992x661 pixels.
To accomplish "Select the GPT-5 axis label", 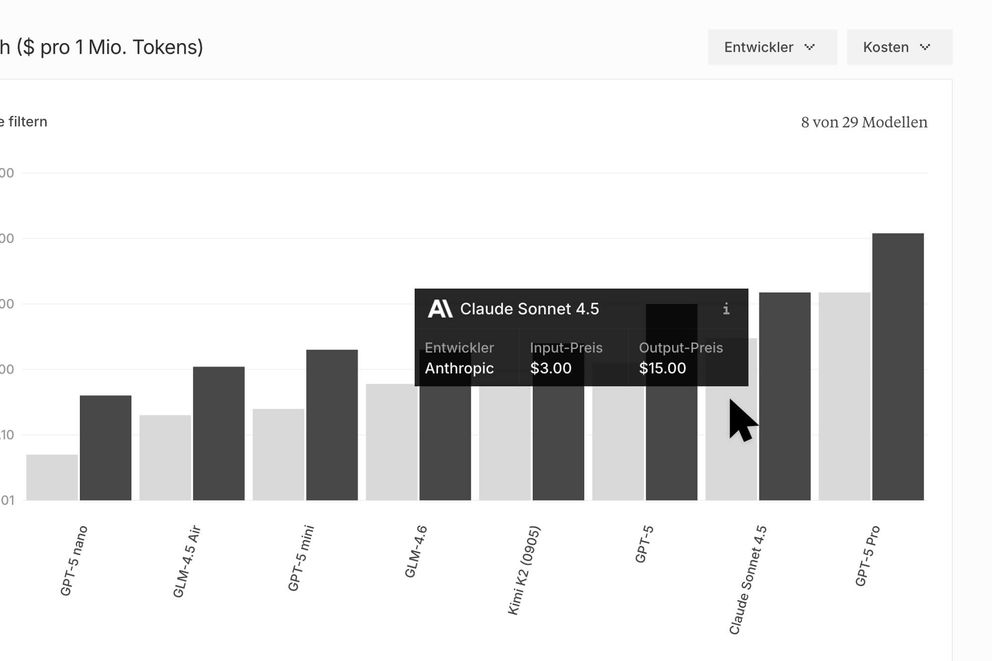I will pos(645,544).
